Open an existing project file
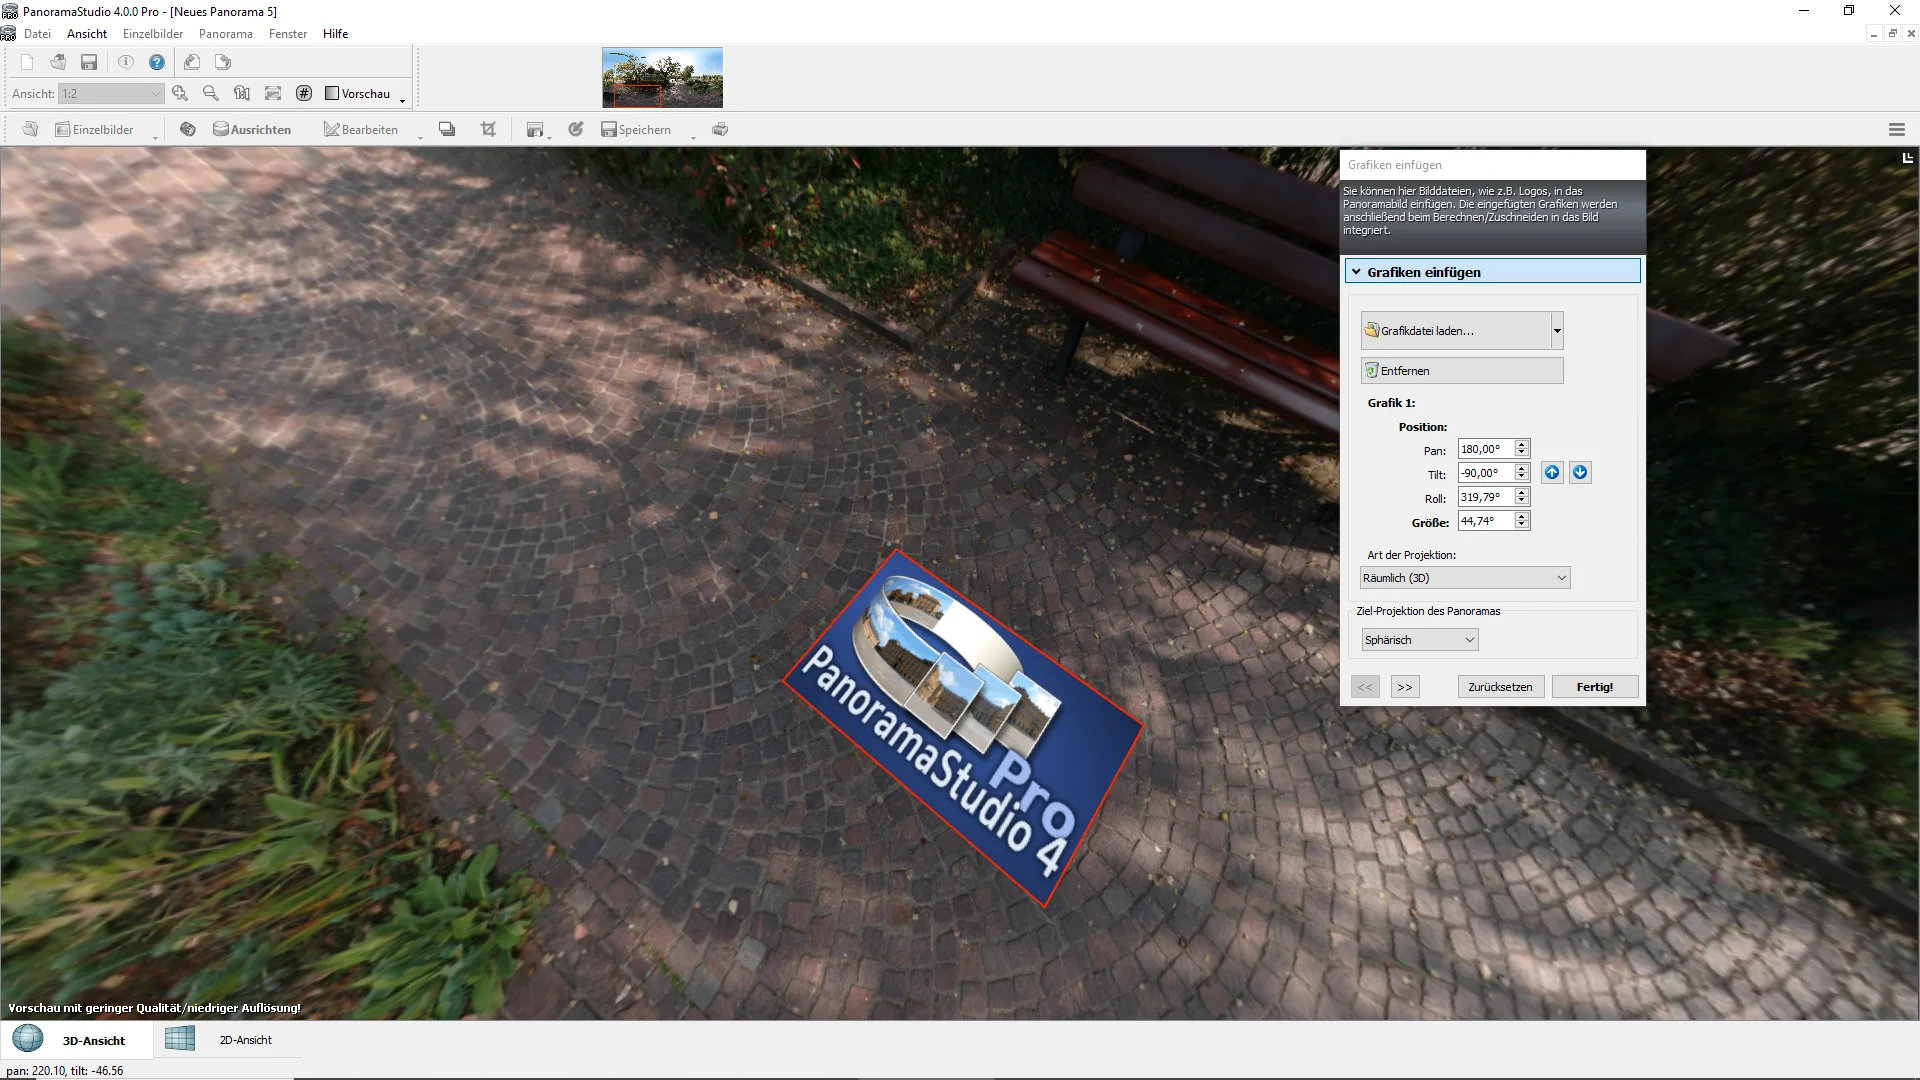This screenshot has width=1920, height=1080. click(x=58, y=62)
